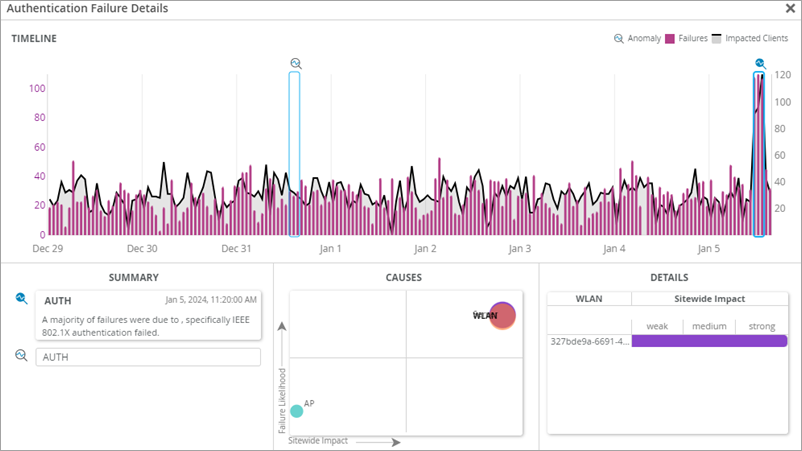Click the selected AUTH anomaly icon in Summary
The image size is (802, 451).
coord(21,299)
